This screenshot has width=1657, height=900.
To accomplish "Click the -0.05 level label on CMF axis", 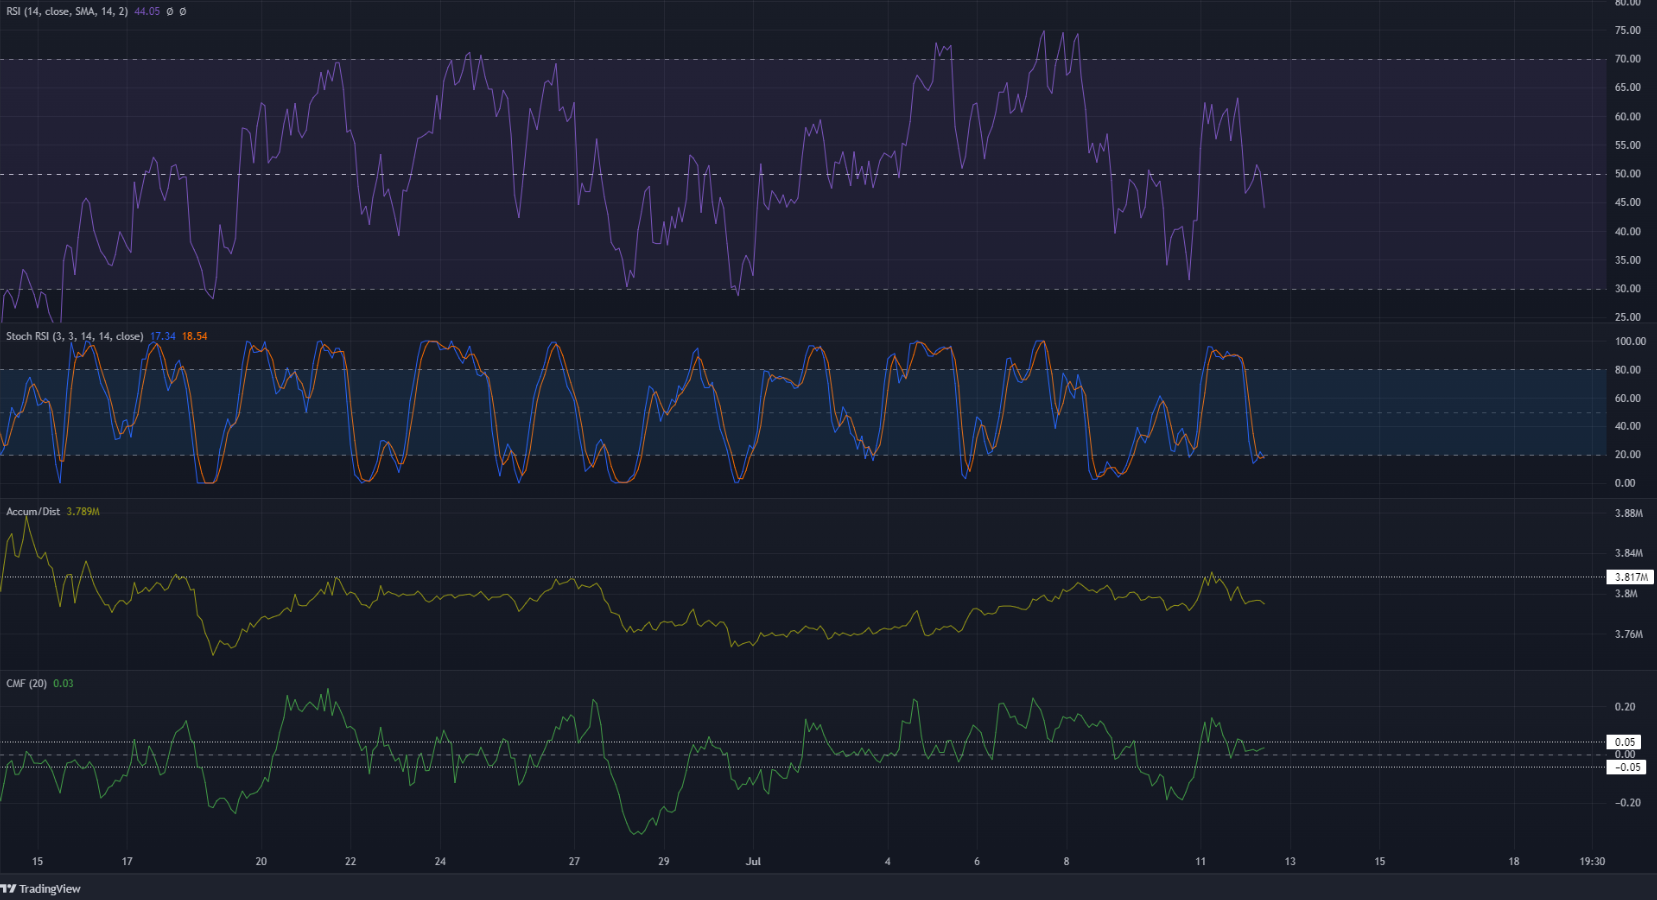I will [x=1627, y=767].
